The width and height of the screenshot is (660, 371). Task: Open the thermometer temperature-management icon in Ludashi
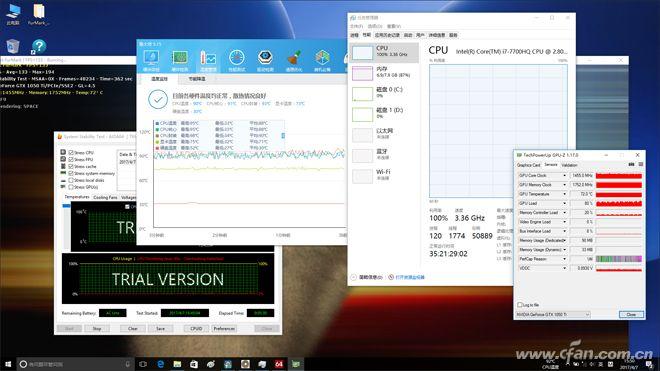(x=208, y=59)
